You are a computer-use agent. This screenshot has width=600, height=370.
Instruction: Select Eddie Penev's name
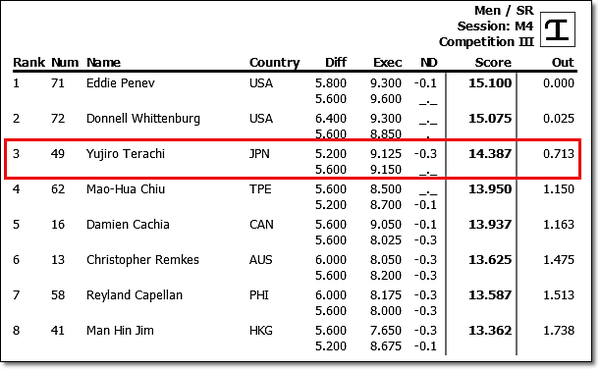tap(121, 83)
